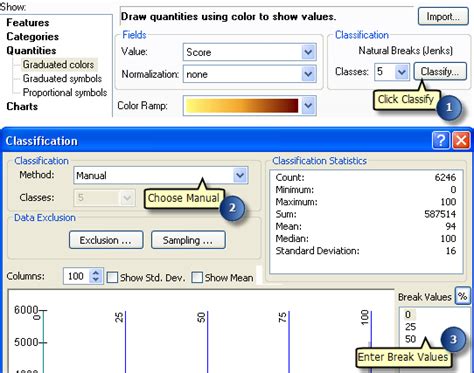
Task: Open the Classes dropdown beside Classify
Action: [402, 71]
